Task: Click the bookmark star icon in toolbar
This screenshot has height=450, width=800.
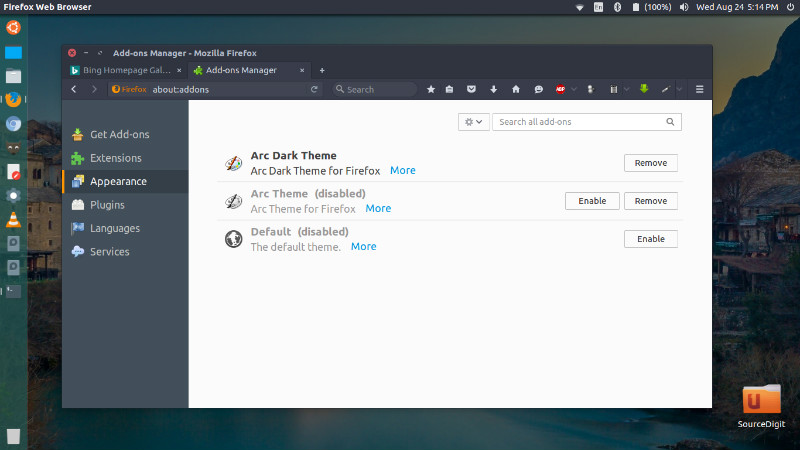Action: click(431, 89)
